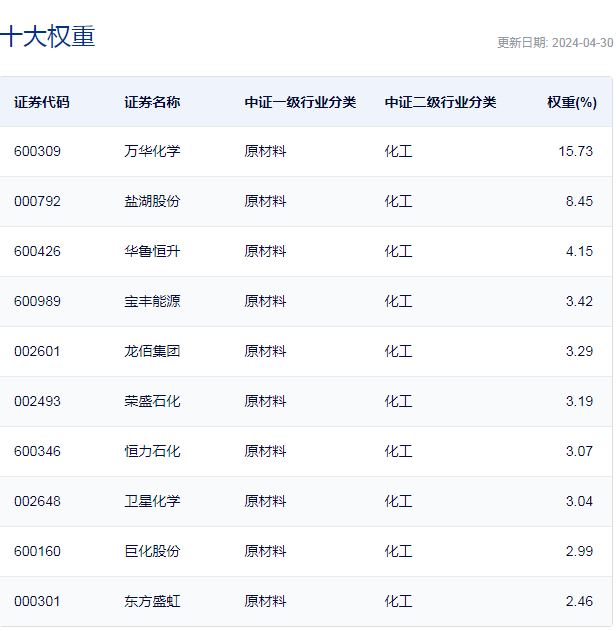
Task: Select stock code 600426
Action: click(x=37, y=252)
